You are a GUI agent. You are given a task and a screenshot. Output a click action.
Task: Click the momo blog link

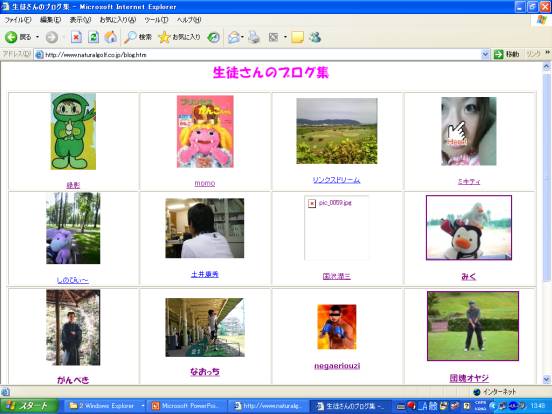(205, 183)
